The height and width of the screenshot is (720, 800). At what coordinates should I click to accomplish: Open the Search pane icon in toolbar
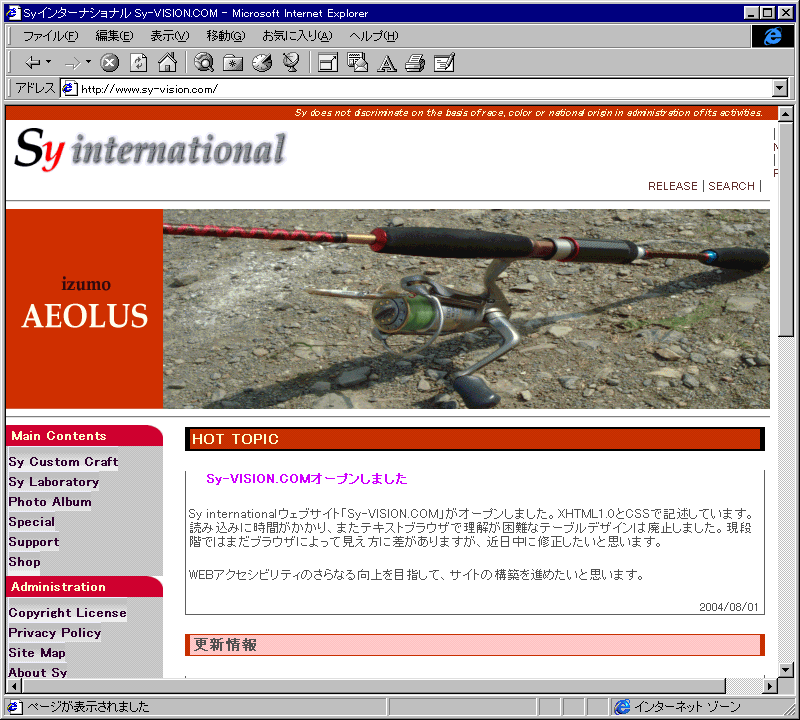tap(204, 63)
